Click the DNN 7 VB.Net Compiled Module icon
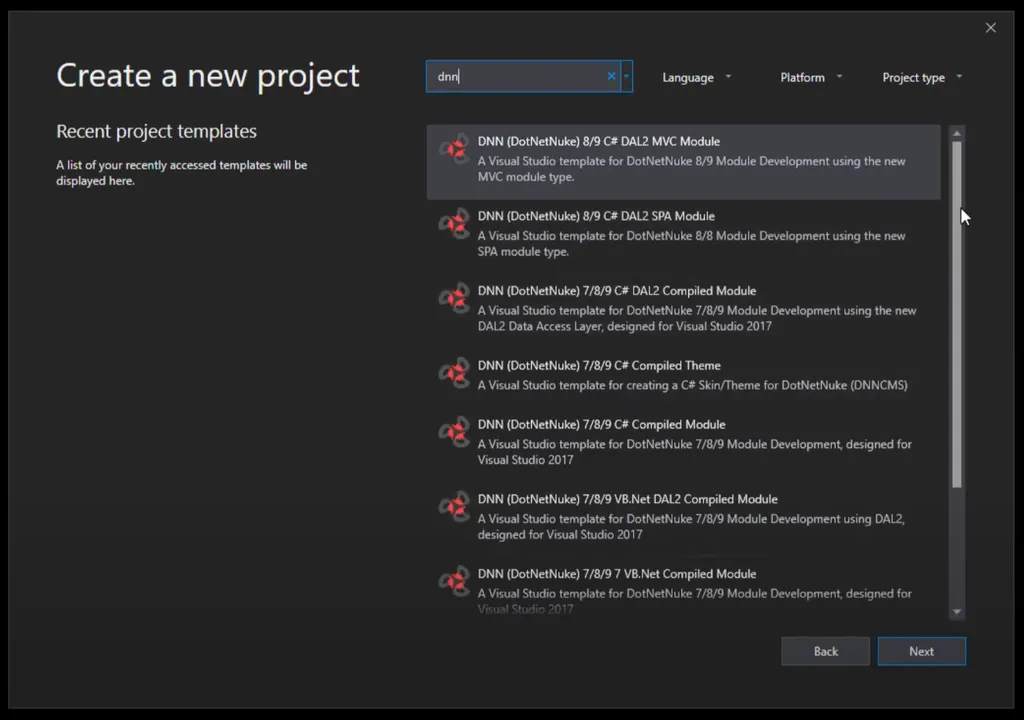The width and height of the screenshot is (1024, 720). (x=454, y=582)
